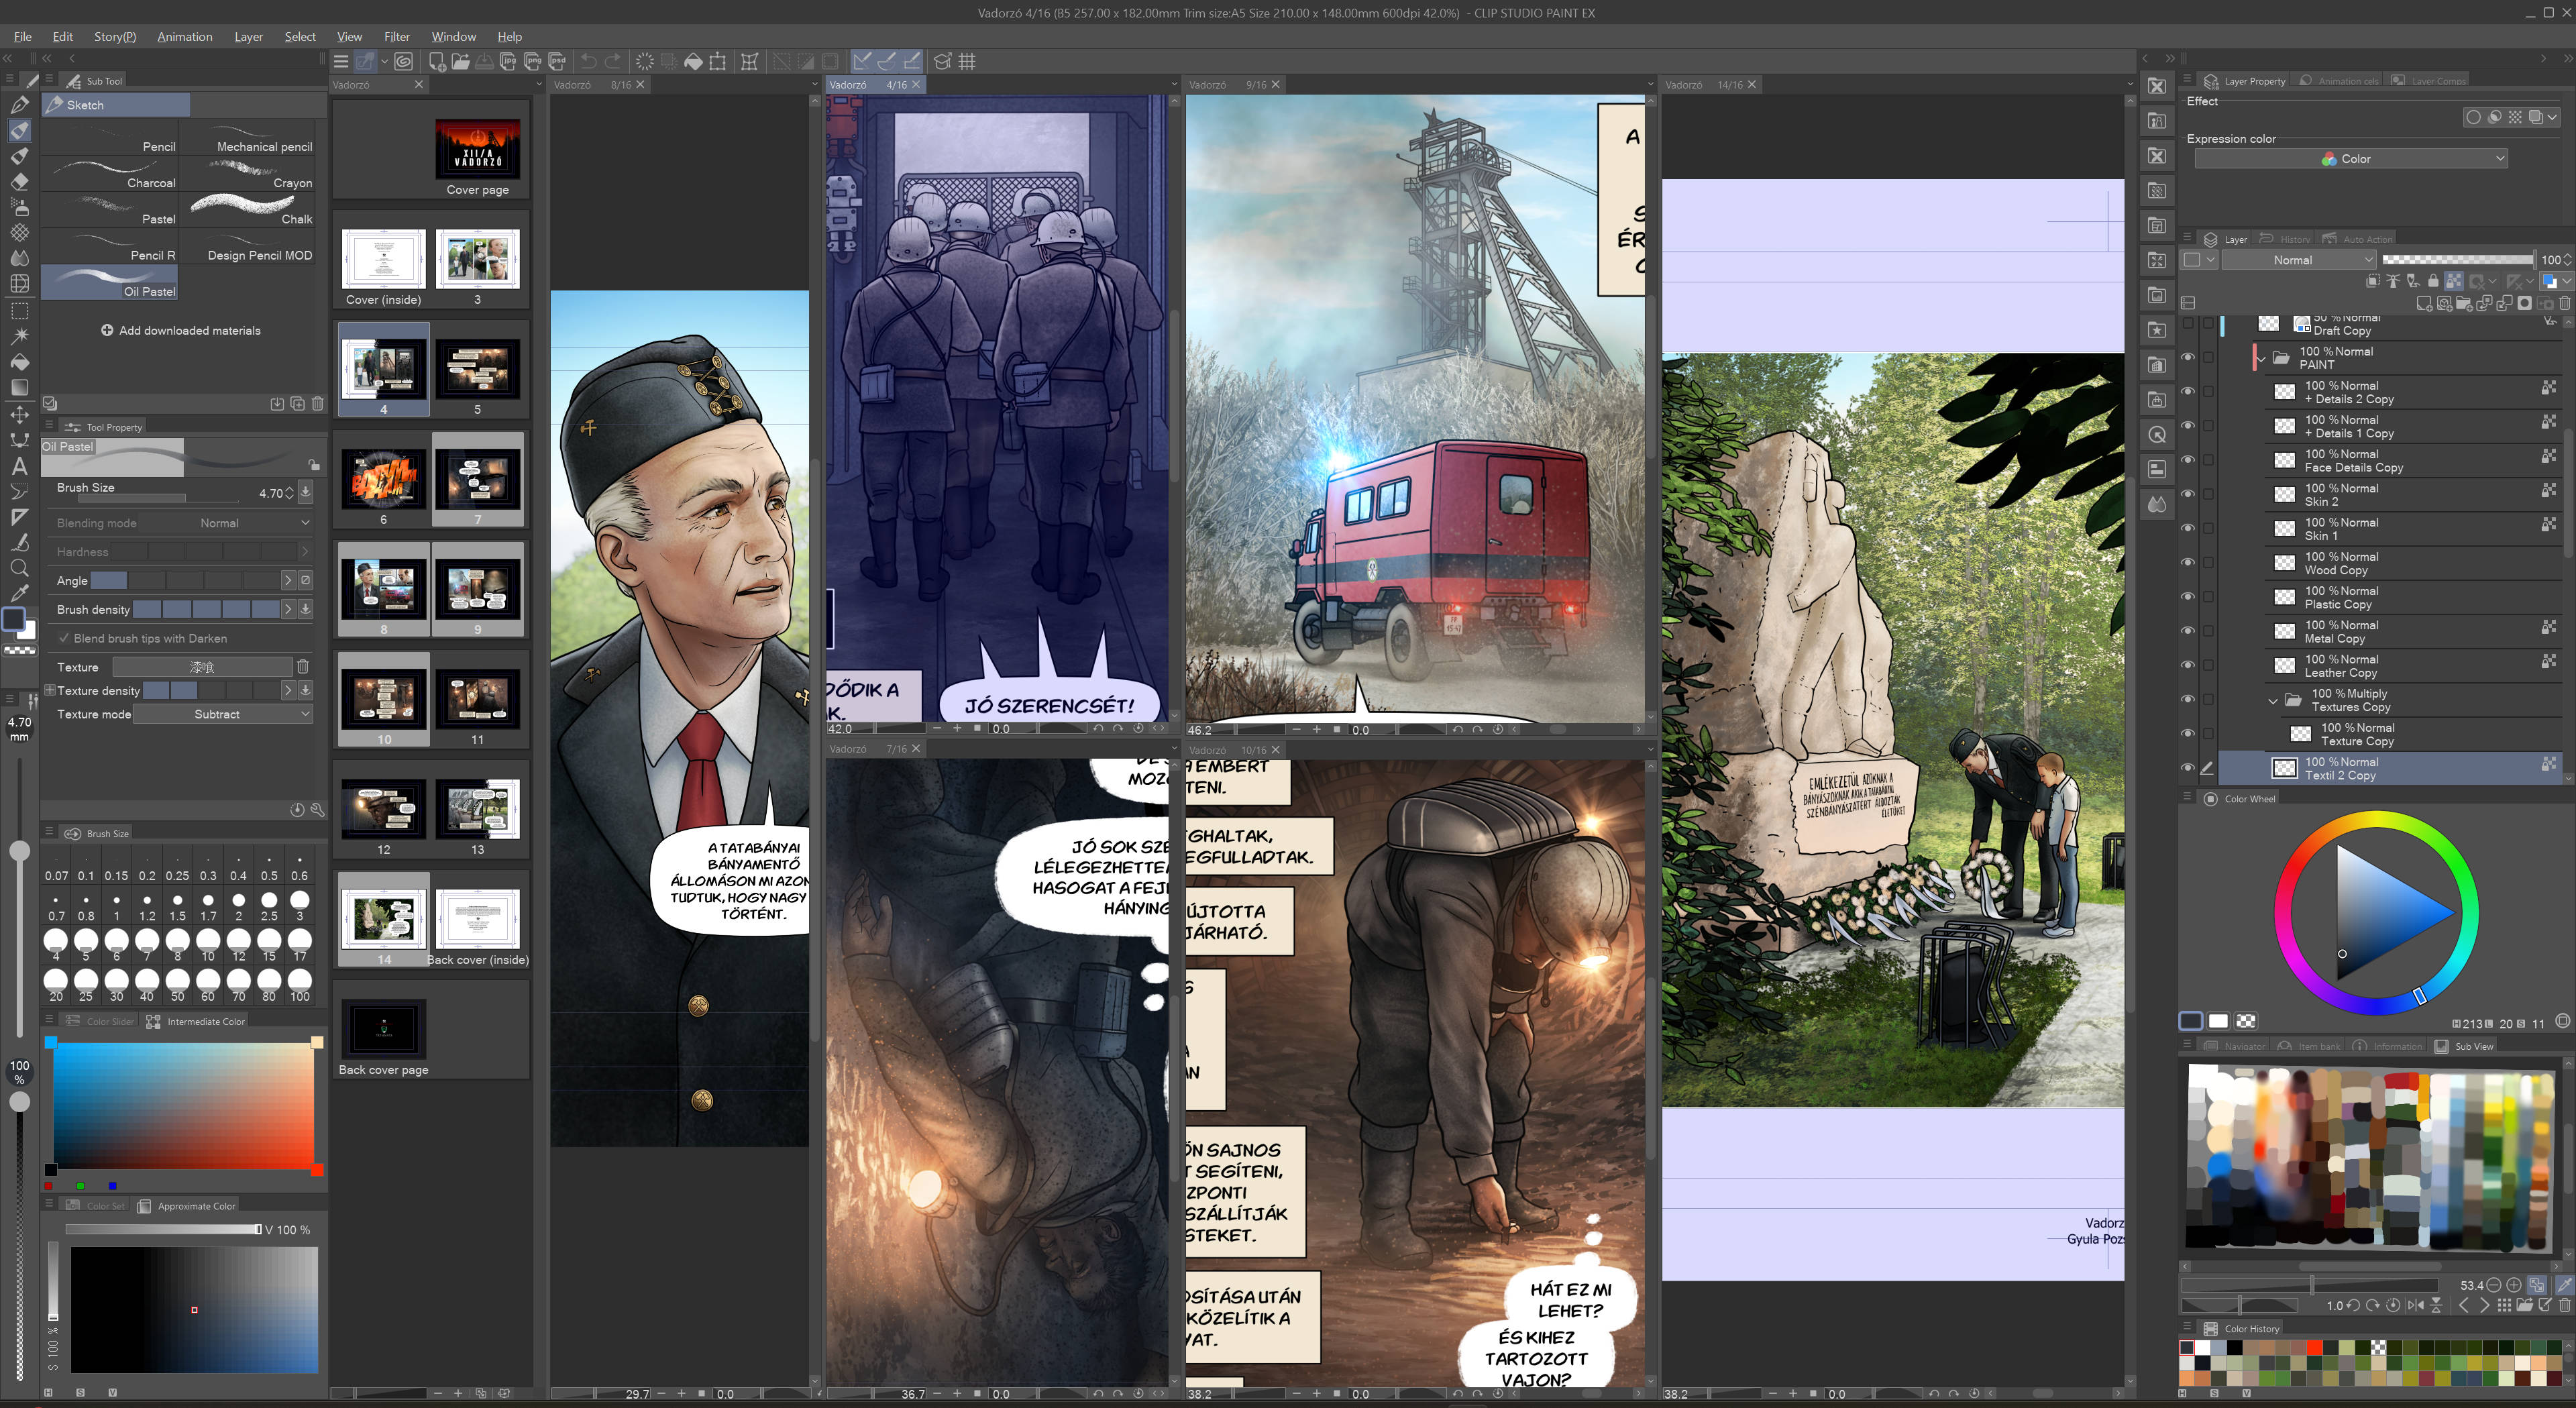2576x1408 pixels.
Task: Toggle Set as reference layer lighthouse icon
Action: point(2393,281)
